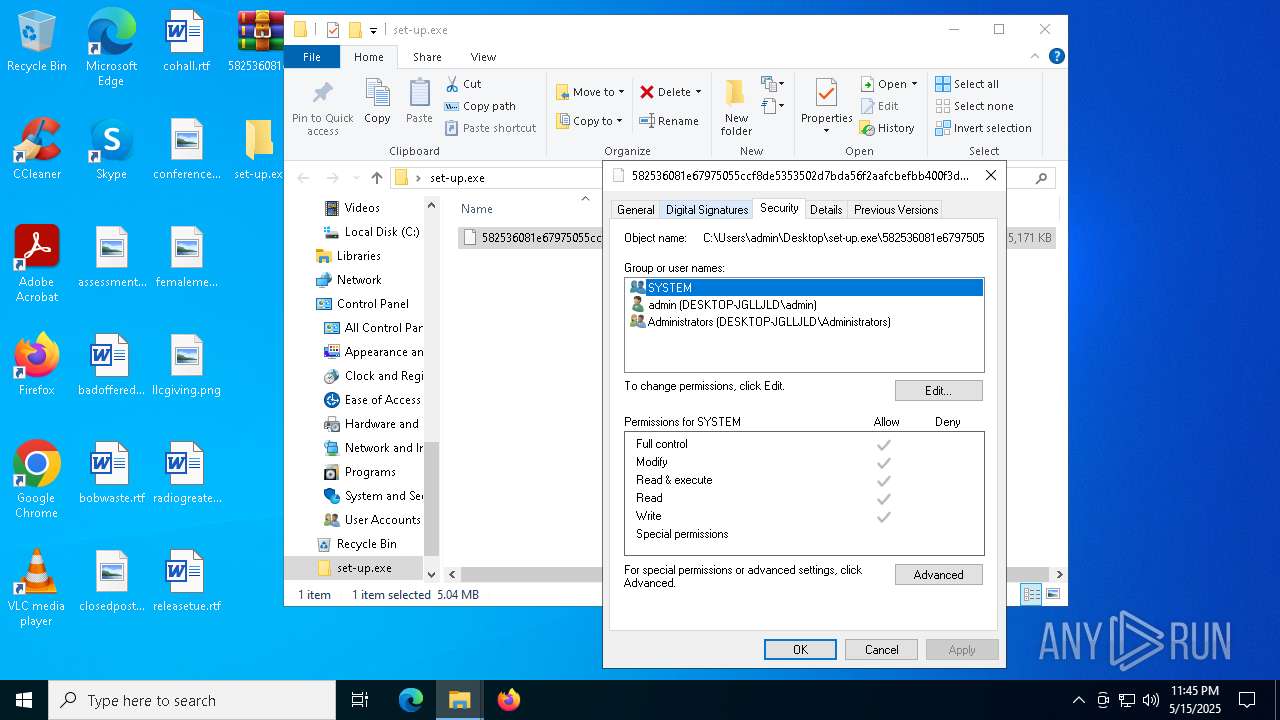Open Firefox desktop shortcut

point(36,365)
